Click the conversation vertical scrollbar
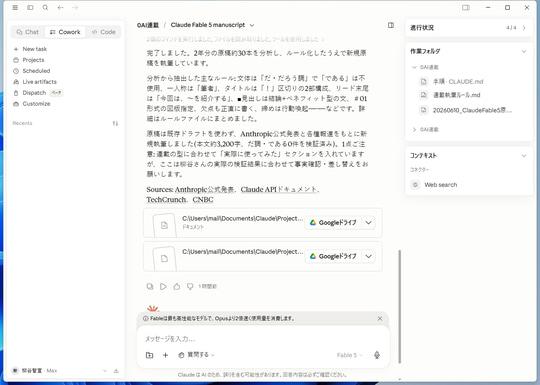Image resolution: width=540 pixels, height=385 pixels. 399,306
